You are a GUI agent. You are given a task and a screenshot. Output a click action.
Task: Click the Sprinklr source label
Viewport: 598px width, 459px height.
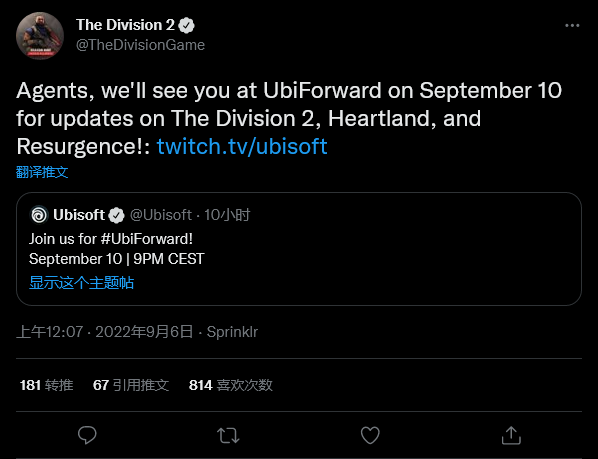232,332
